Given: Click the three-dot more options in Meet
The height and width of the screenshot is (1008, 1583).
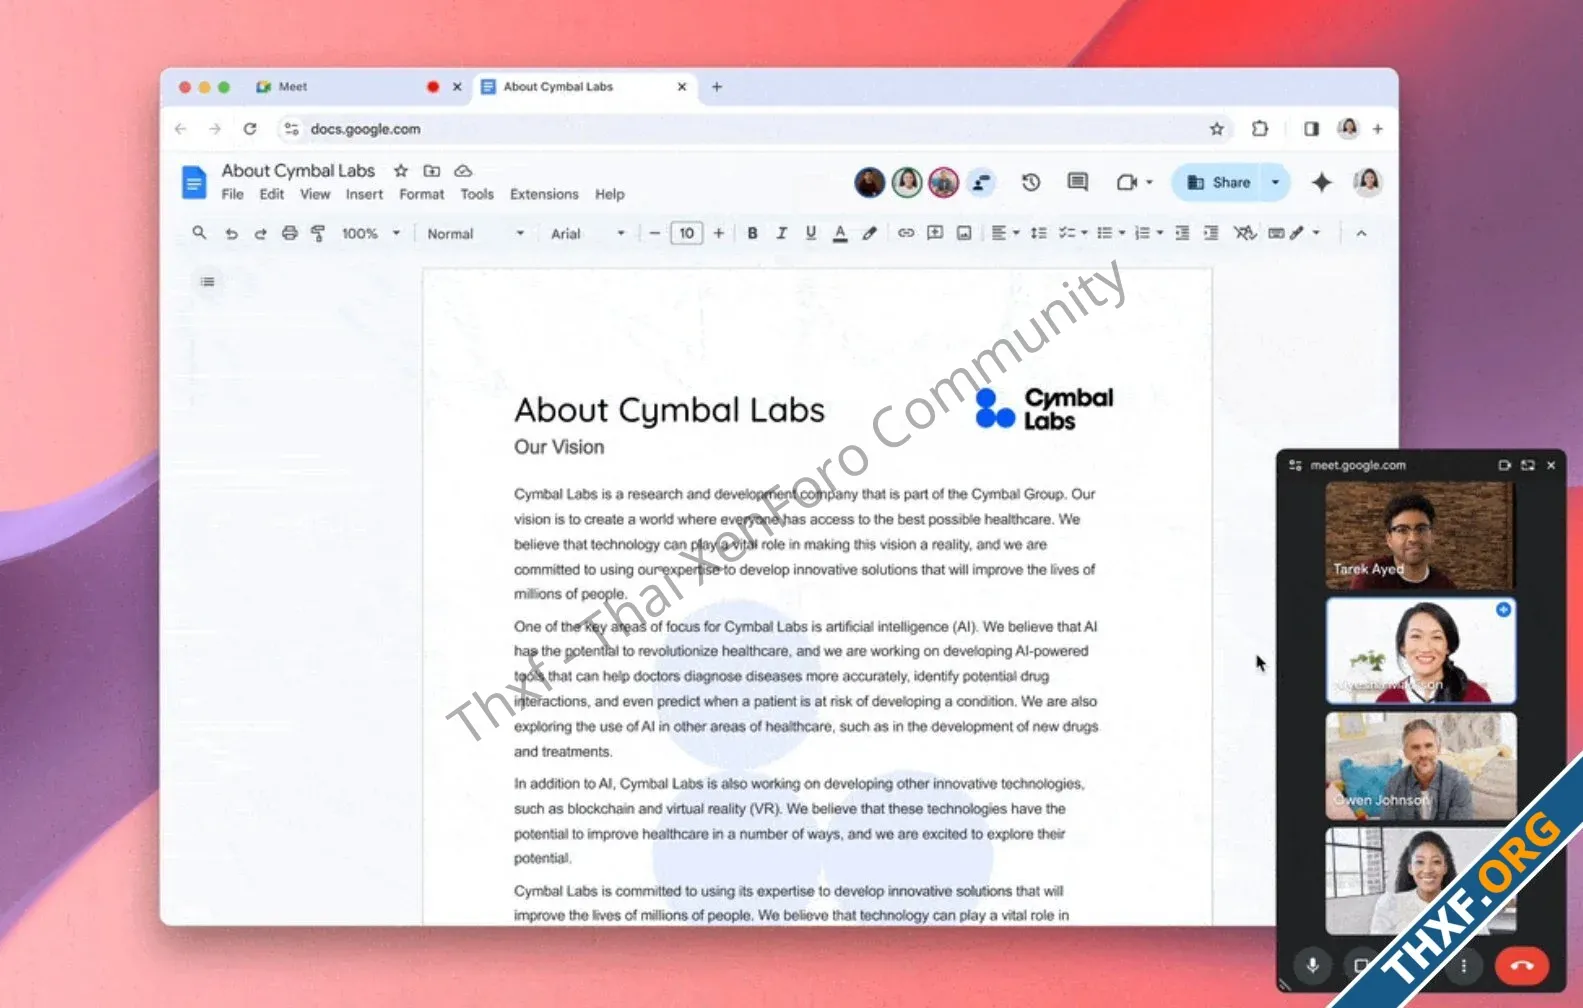Looking at the screenshot, I should pos(1464,966).
